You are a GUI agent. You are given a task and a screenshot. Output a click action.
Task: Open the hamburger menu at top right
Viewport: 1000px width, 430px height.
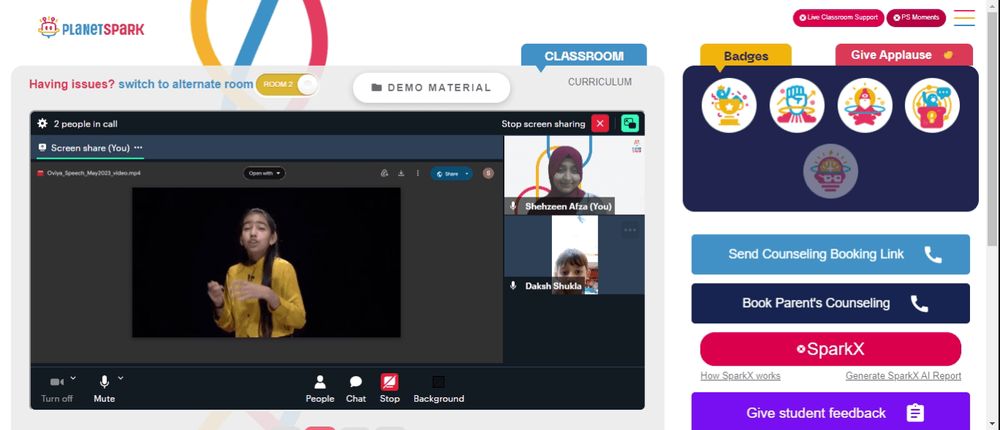(964, 18)
